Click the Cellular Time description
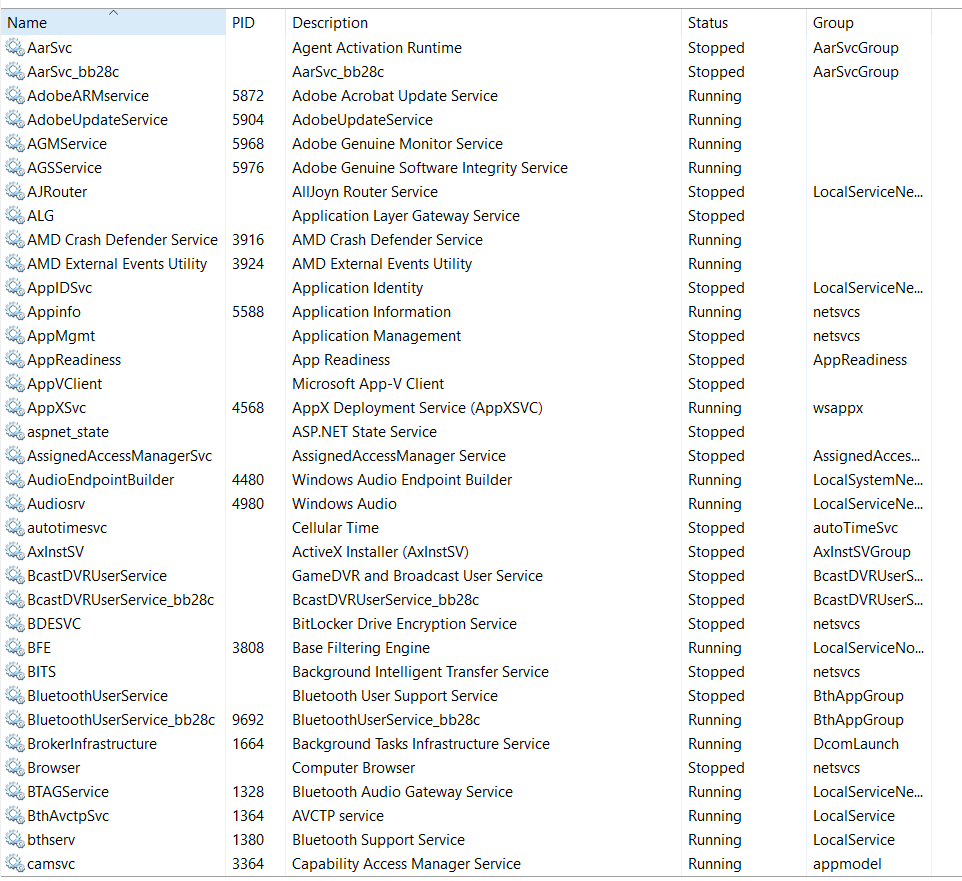The image size is (962, 881). (x=335, y=527)
